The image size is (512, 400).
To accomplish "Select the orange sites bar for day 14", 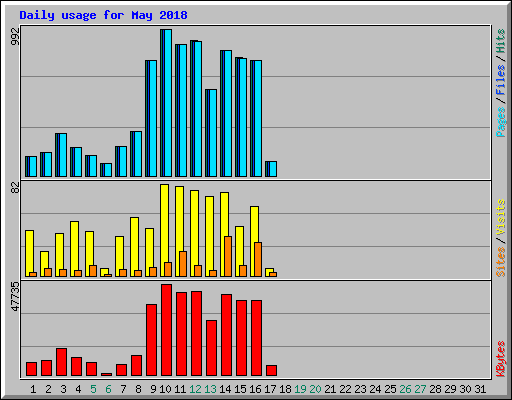I will [x=228, y=257].
